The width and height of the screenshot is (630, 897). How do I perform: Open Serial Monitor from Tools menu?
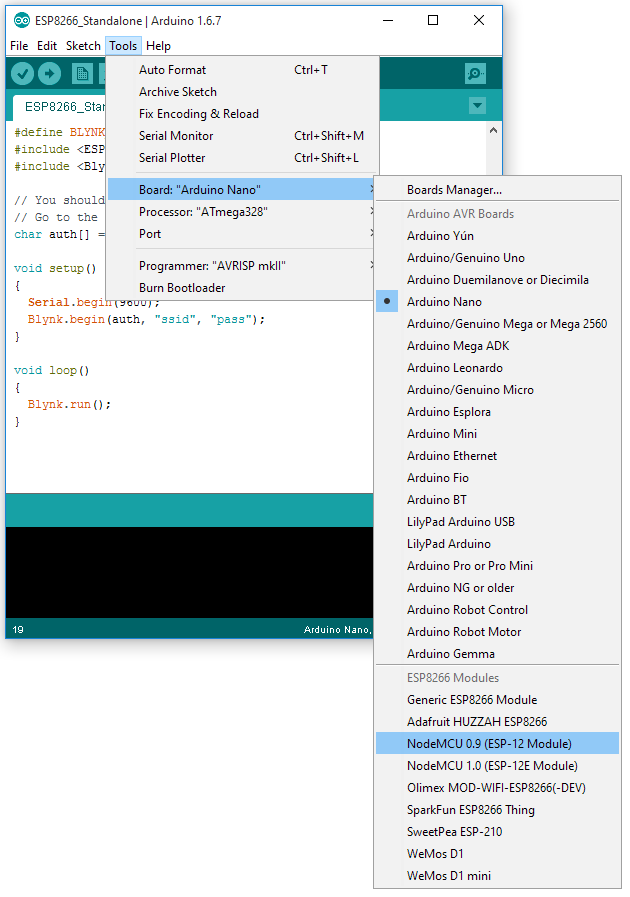coord(243,136)
